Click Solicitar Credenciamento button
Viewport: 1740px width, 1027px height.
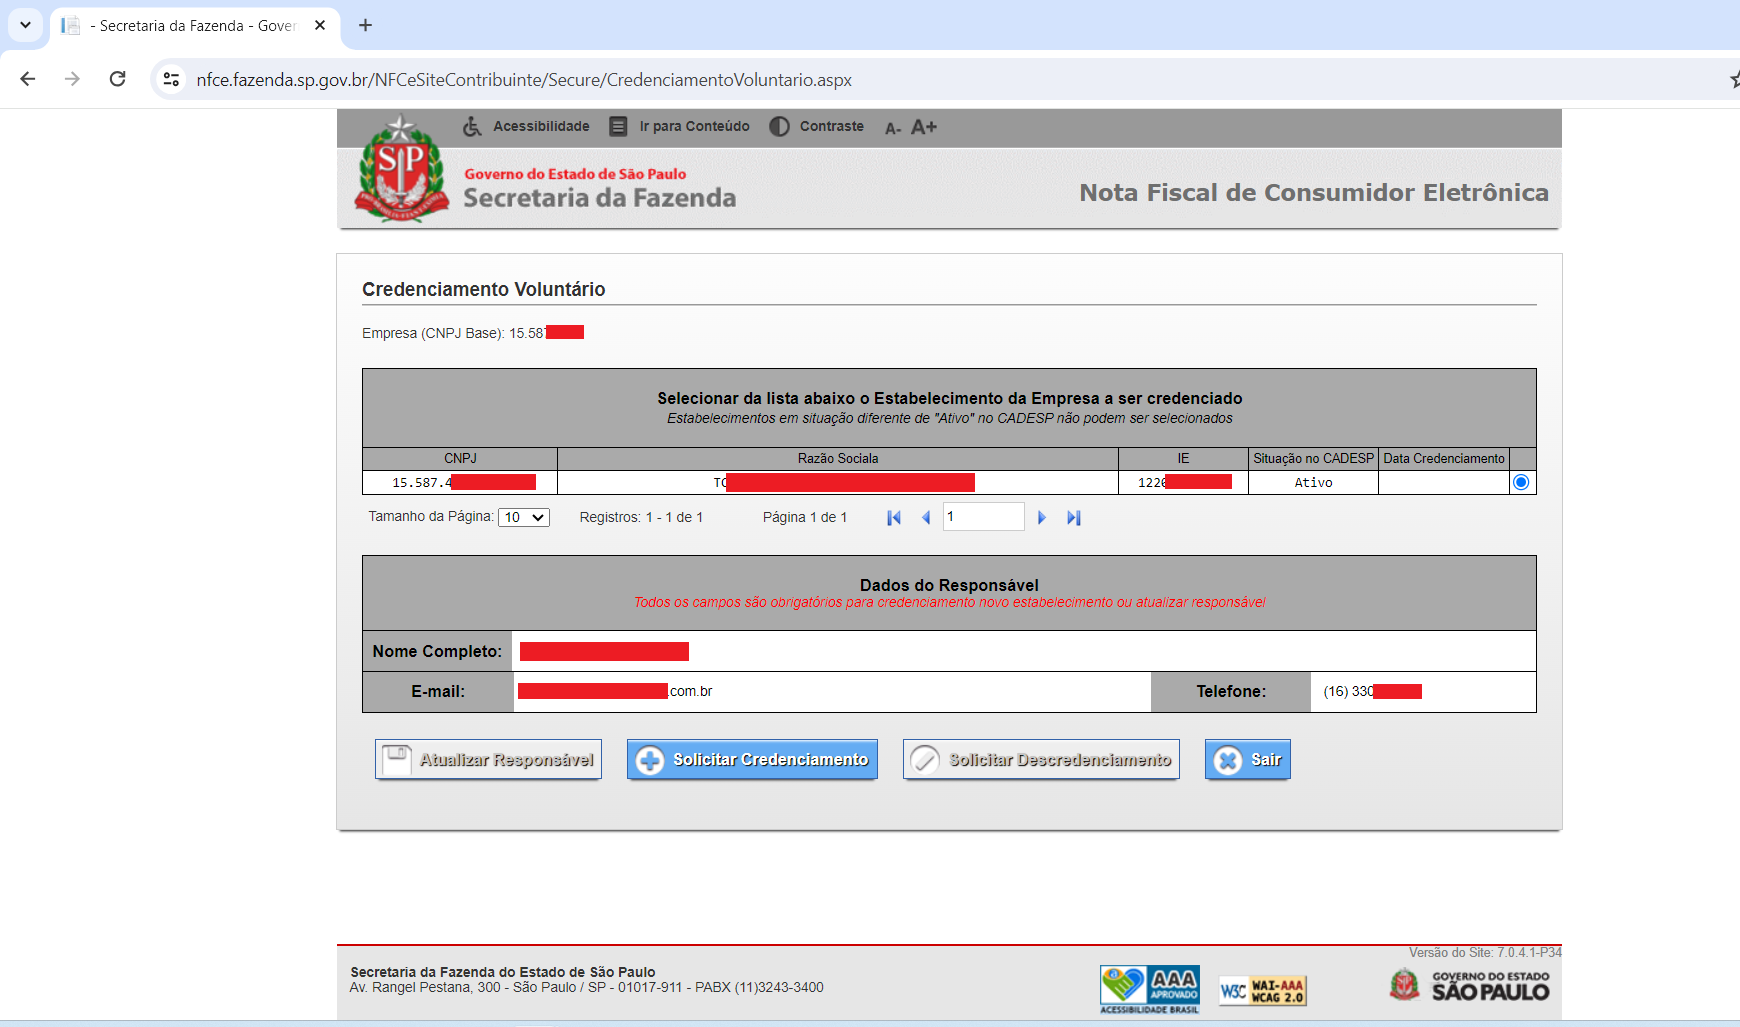coord(752,760)
